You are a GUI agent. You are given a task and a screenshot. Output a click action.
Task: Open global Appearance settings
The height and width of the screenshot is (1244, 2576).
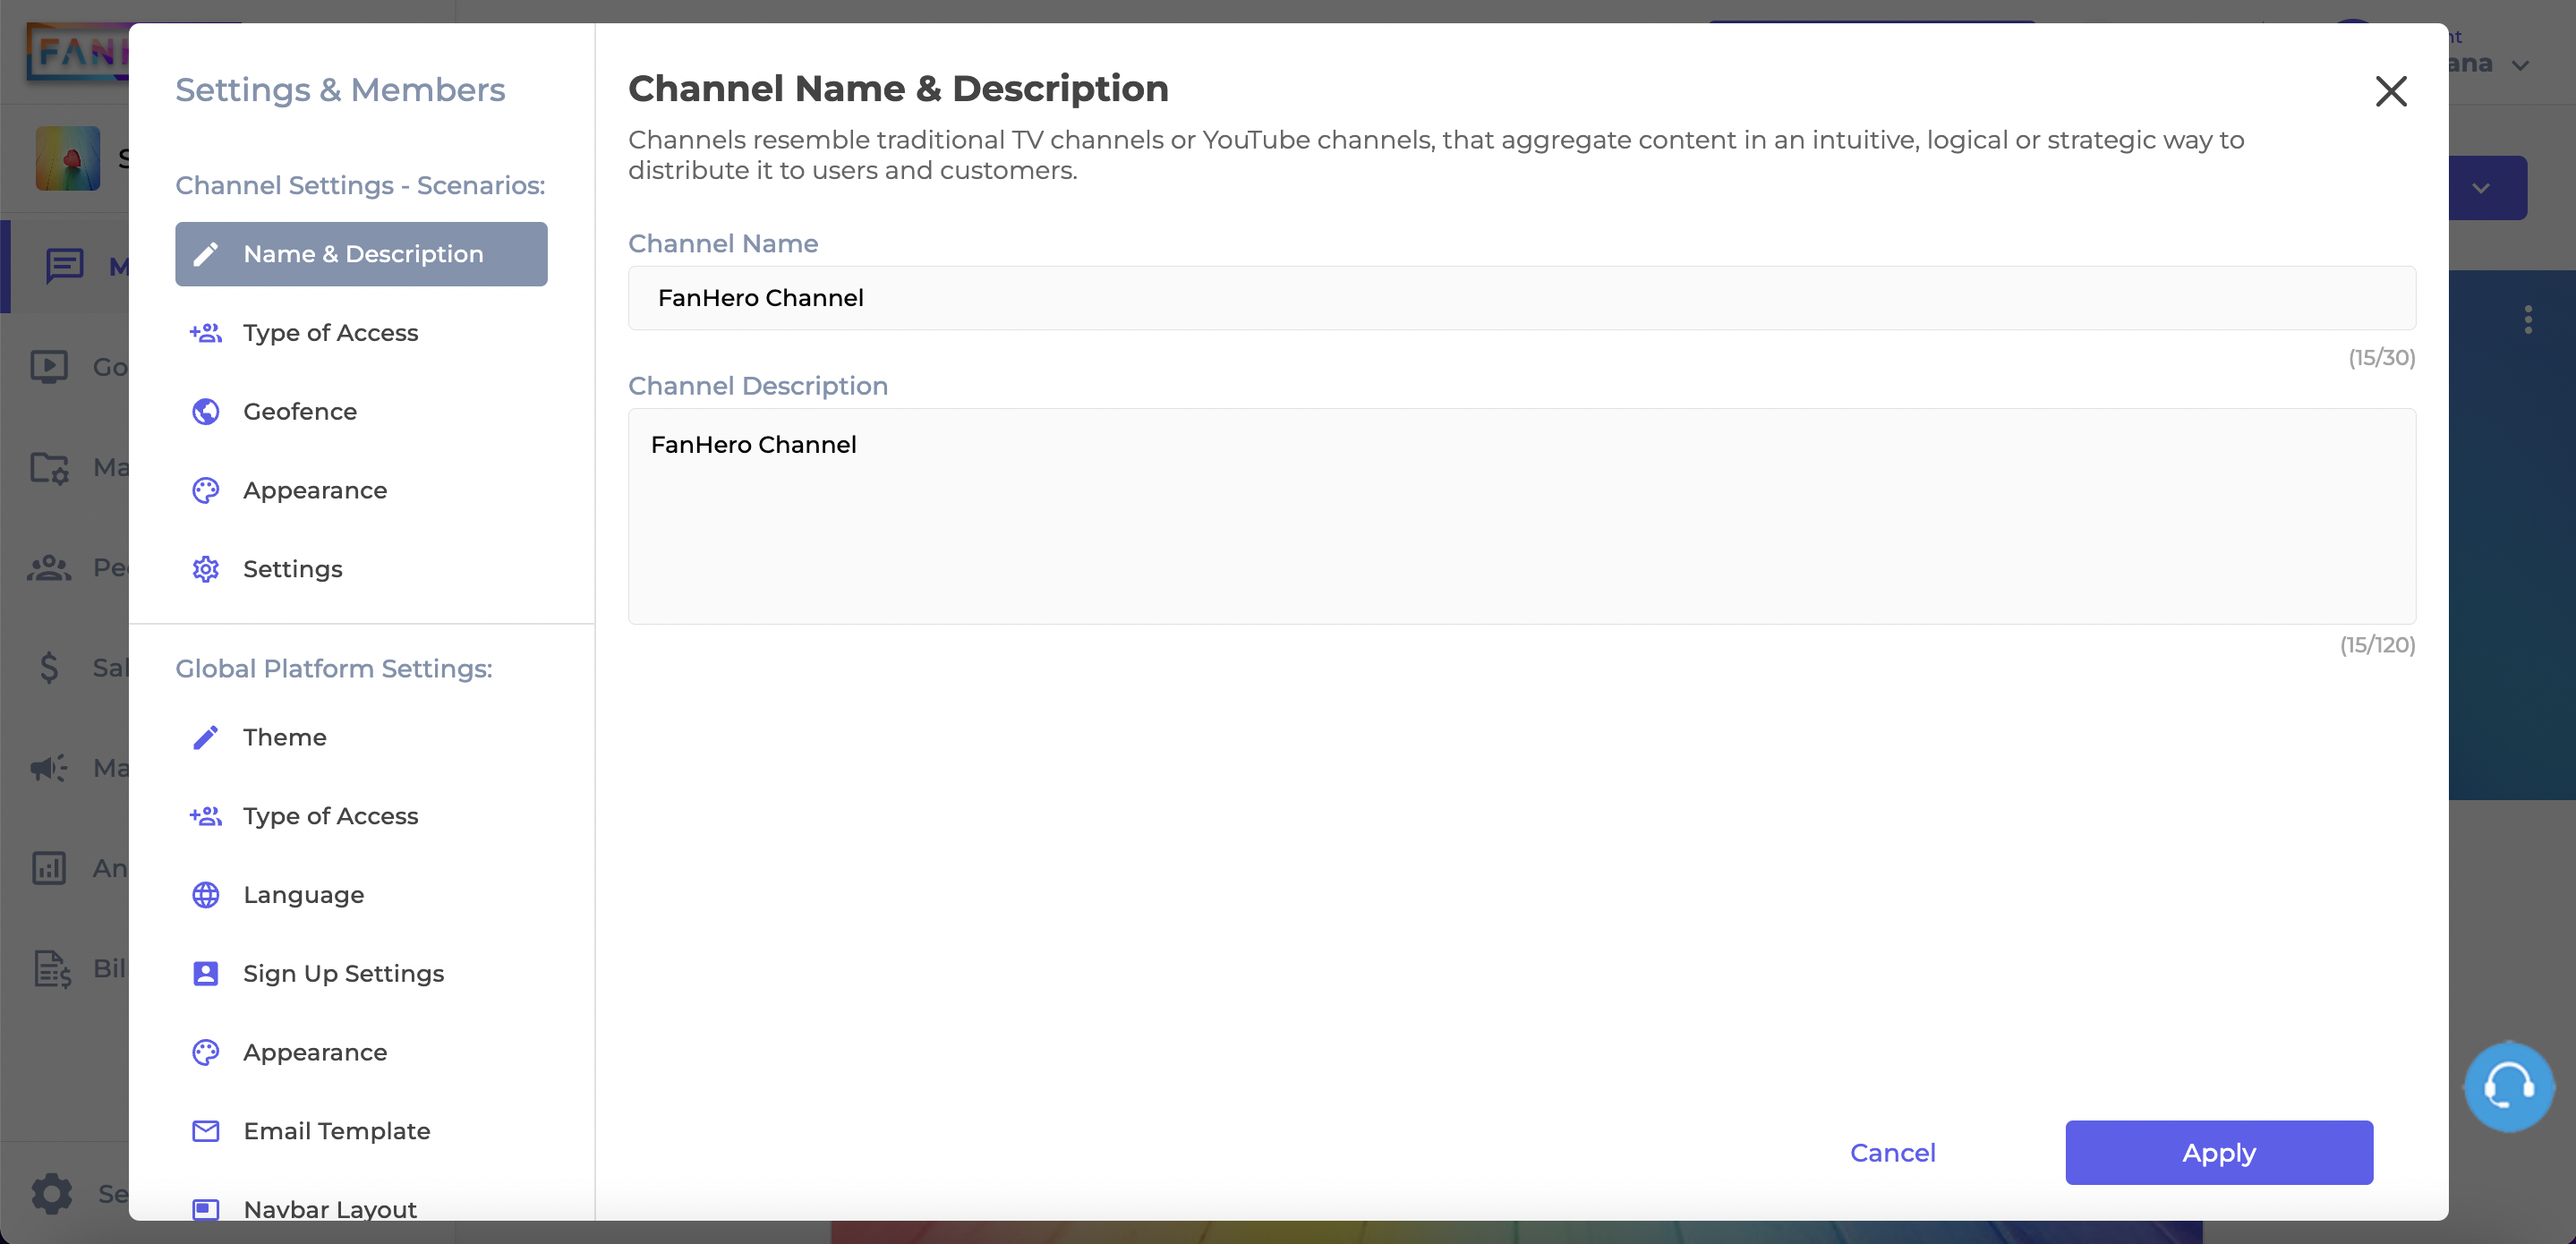[361, 1052]
